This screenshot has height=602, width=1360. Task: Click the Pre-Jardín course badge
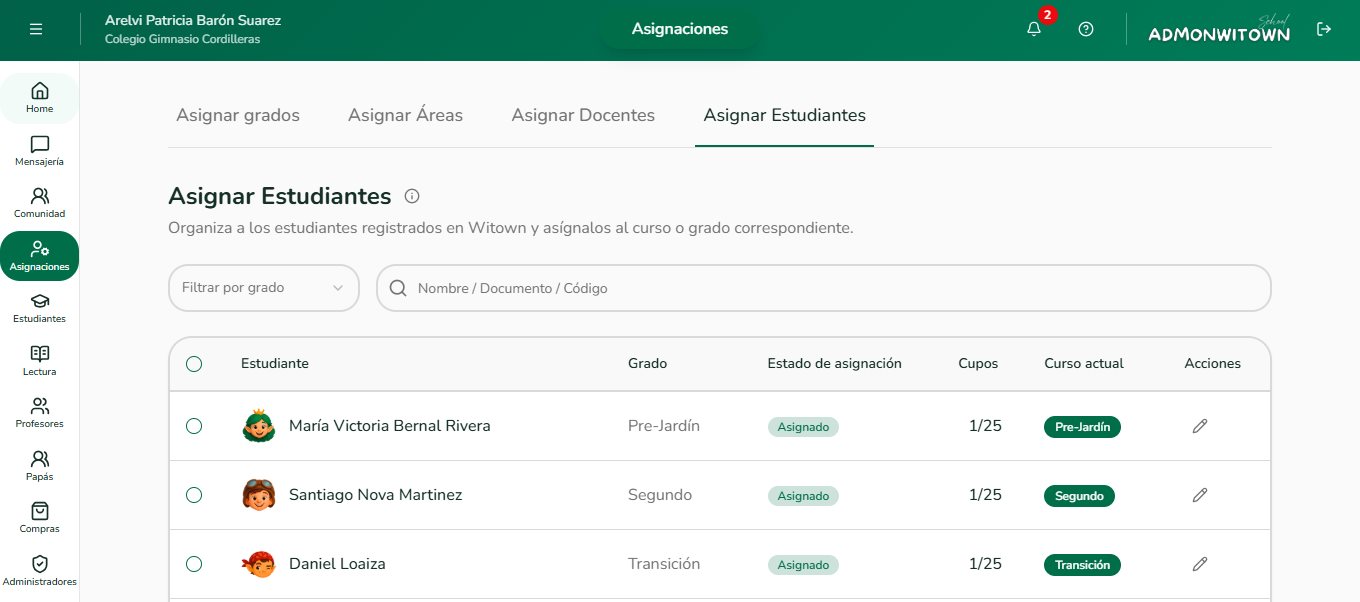tap(1082, 427)
